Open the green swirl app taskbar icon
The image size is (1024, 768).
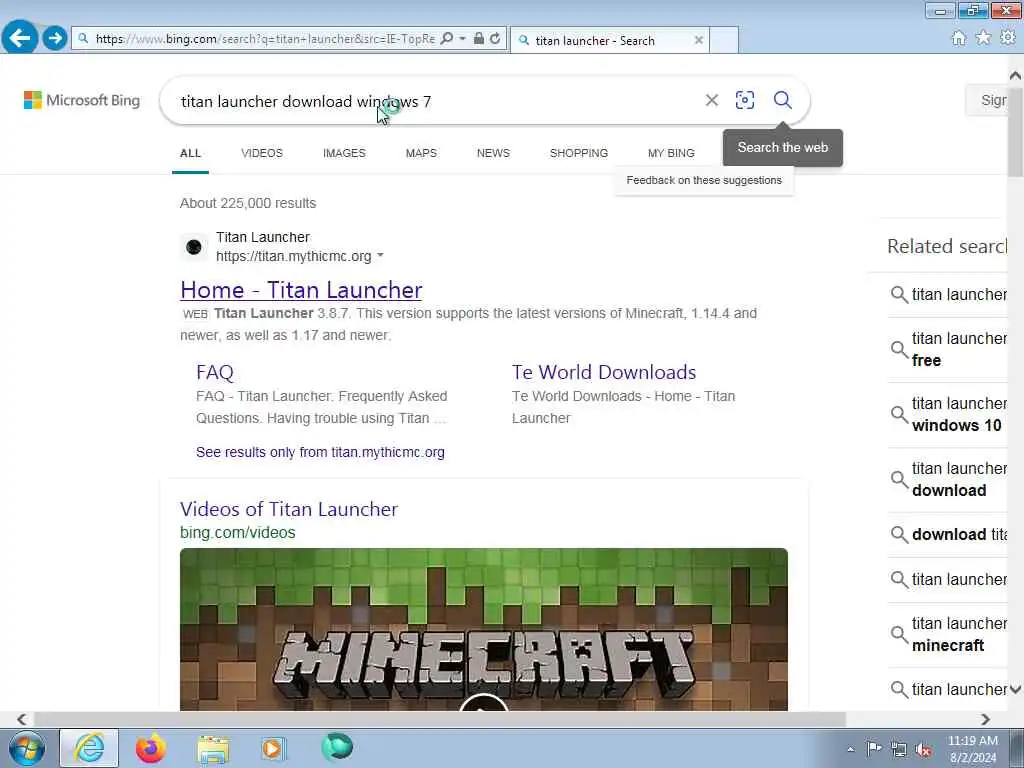click(x=337, y=747)
